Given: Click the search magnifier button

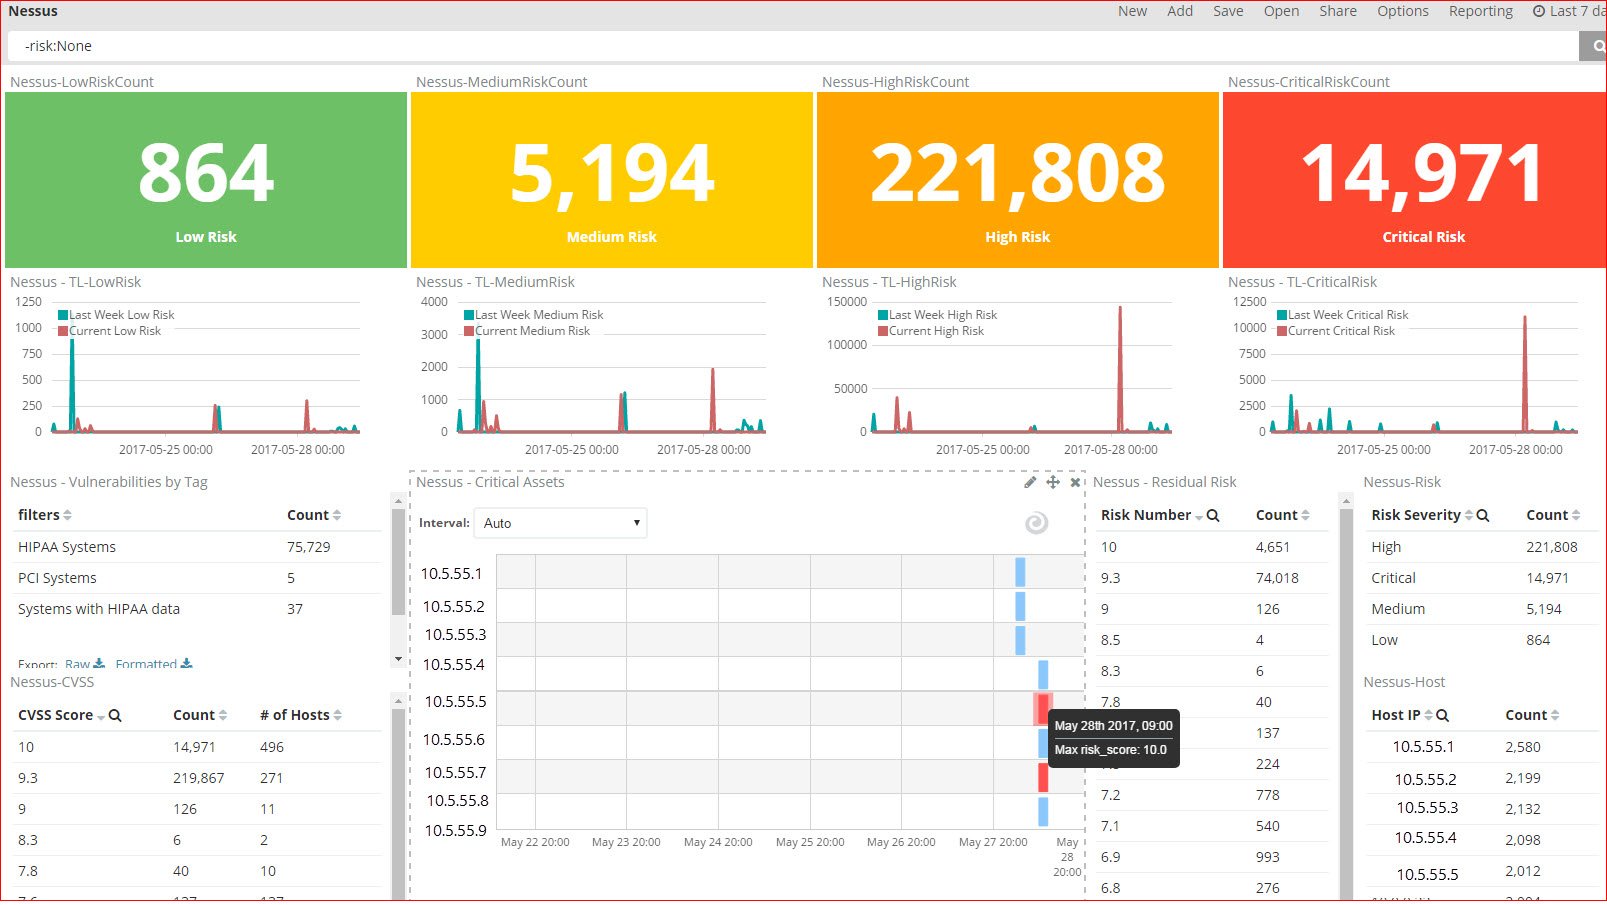Looking at the screenshot, I should [1594, 46].
